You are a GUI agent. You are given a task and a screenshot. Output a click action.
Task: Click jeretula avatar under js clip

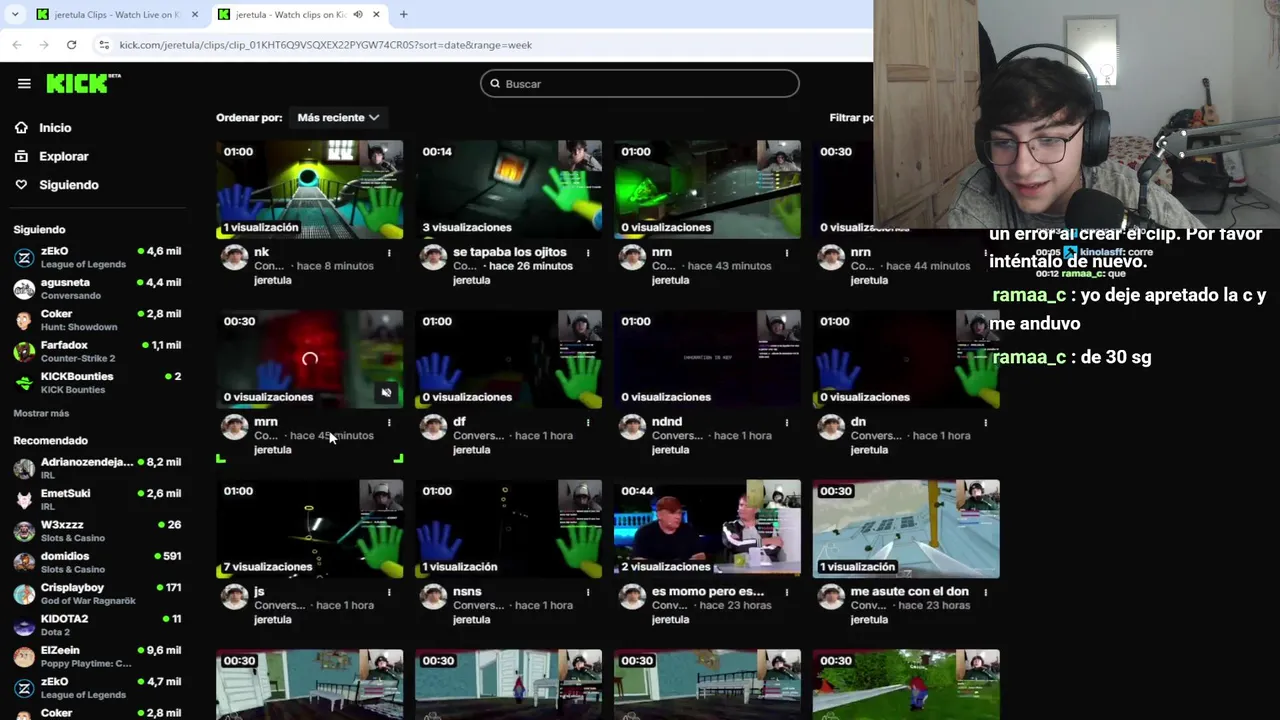point(235,597)
